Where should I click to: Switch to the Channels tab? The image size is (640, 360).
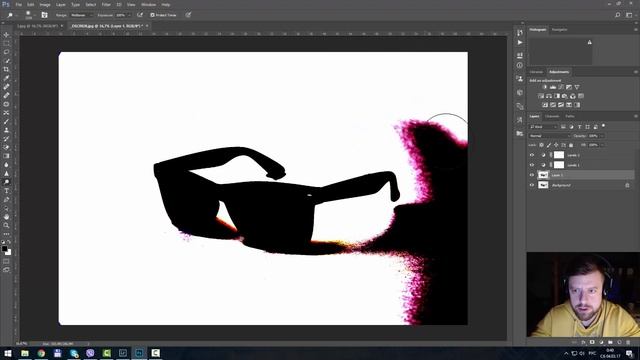pos(552,116)
